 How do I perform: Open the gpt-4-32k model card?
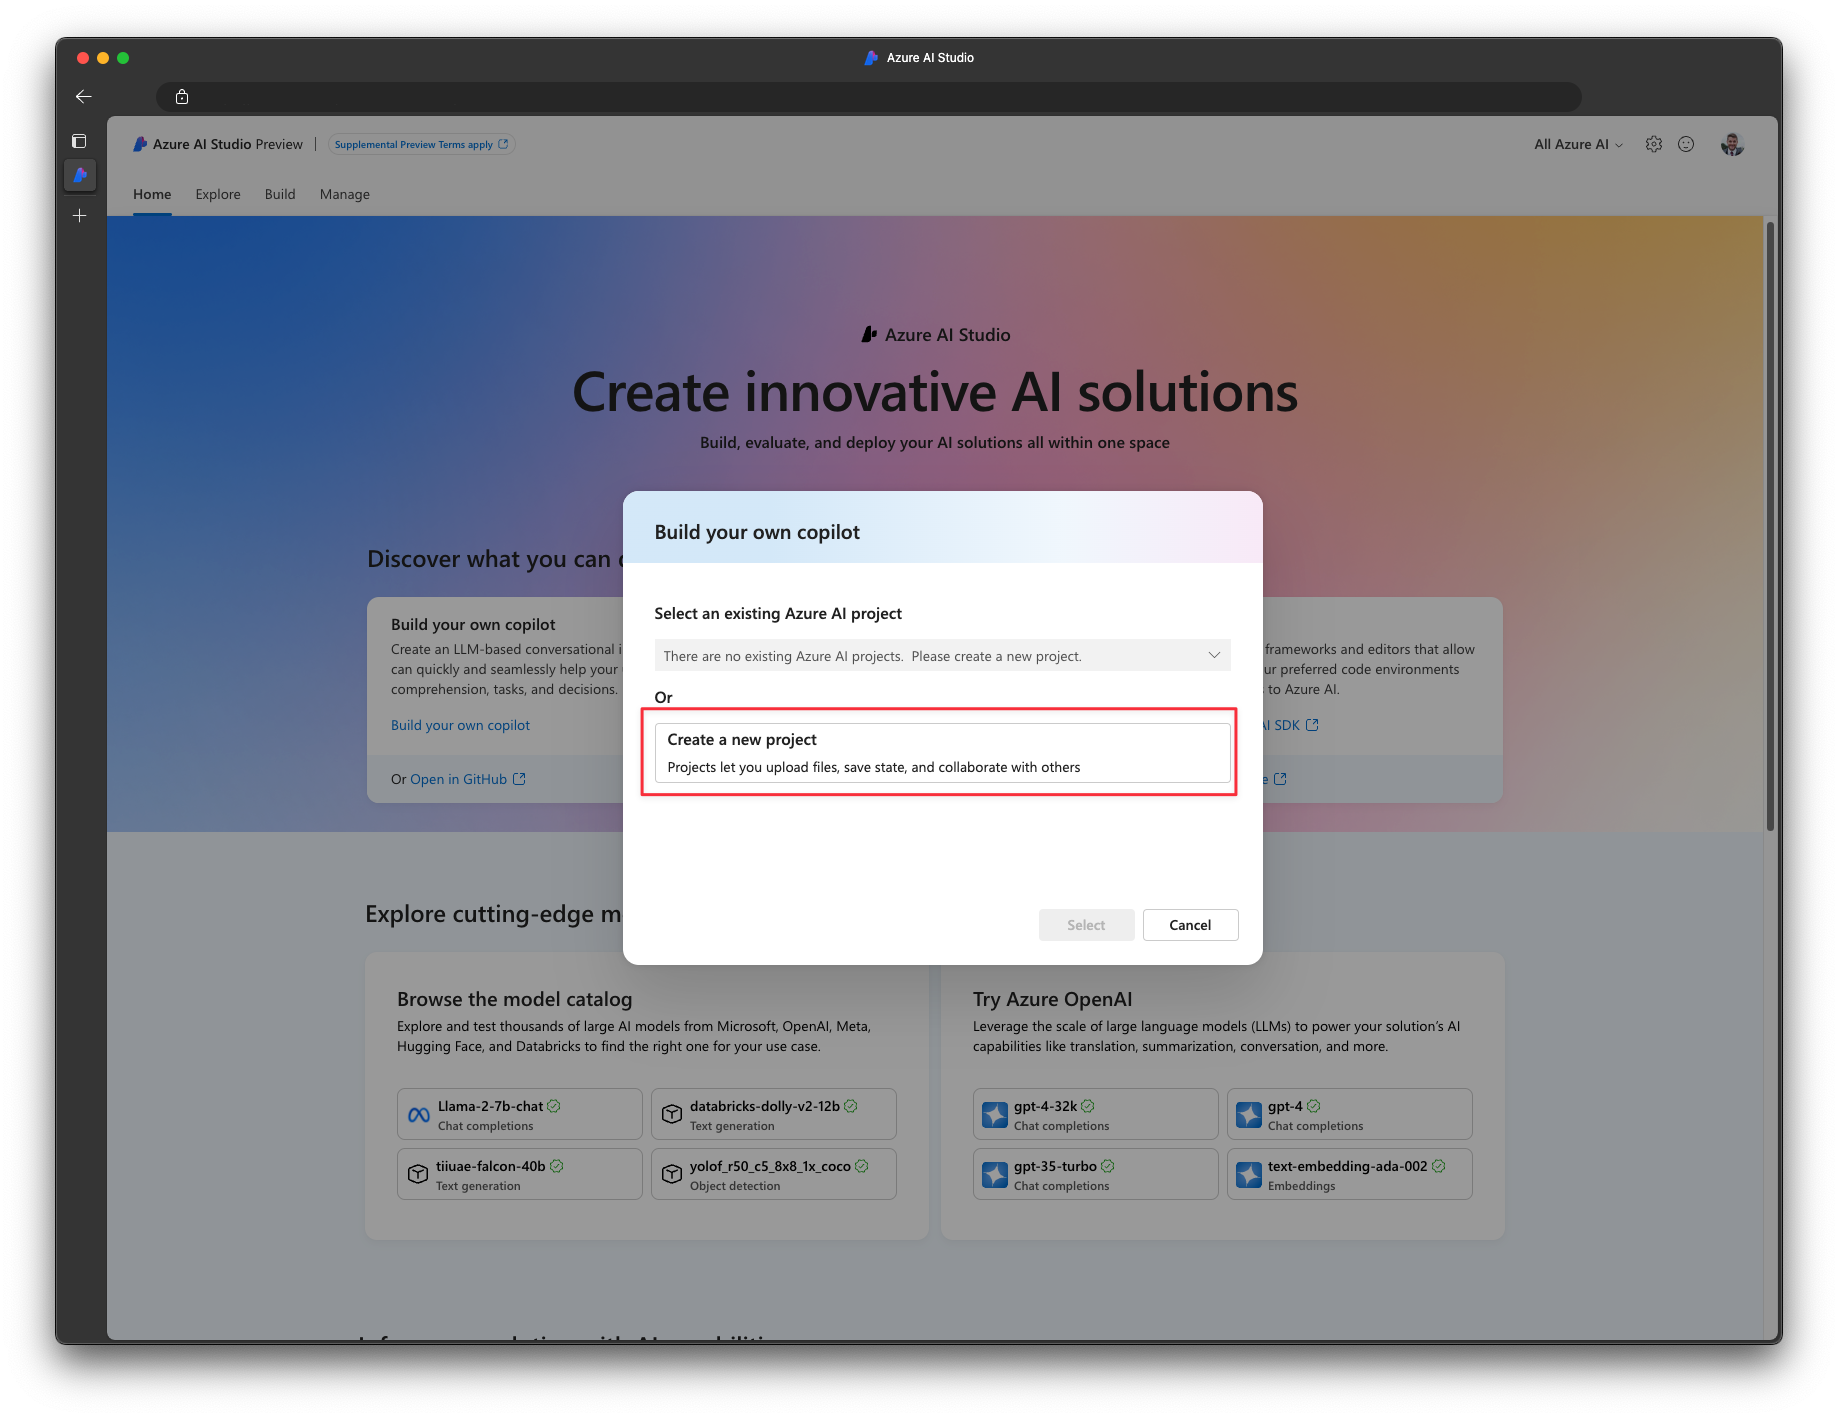pyautogui.click(x=1096, y=1114)
